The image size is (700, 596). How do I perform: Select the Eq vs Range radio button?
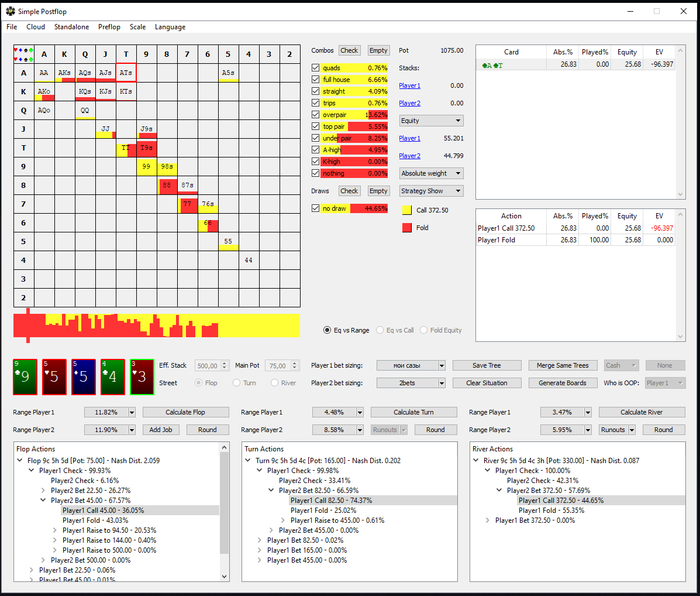(x=328, y=330)
